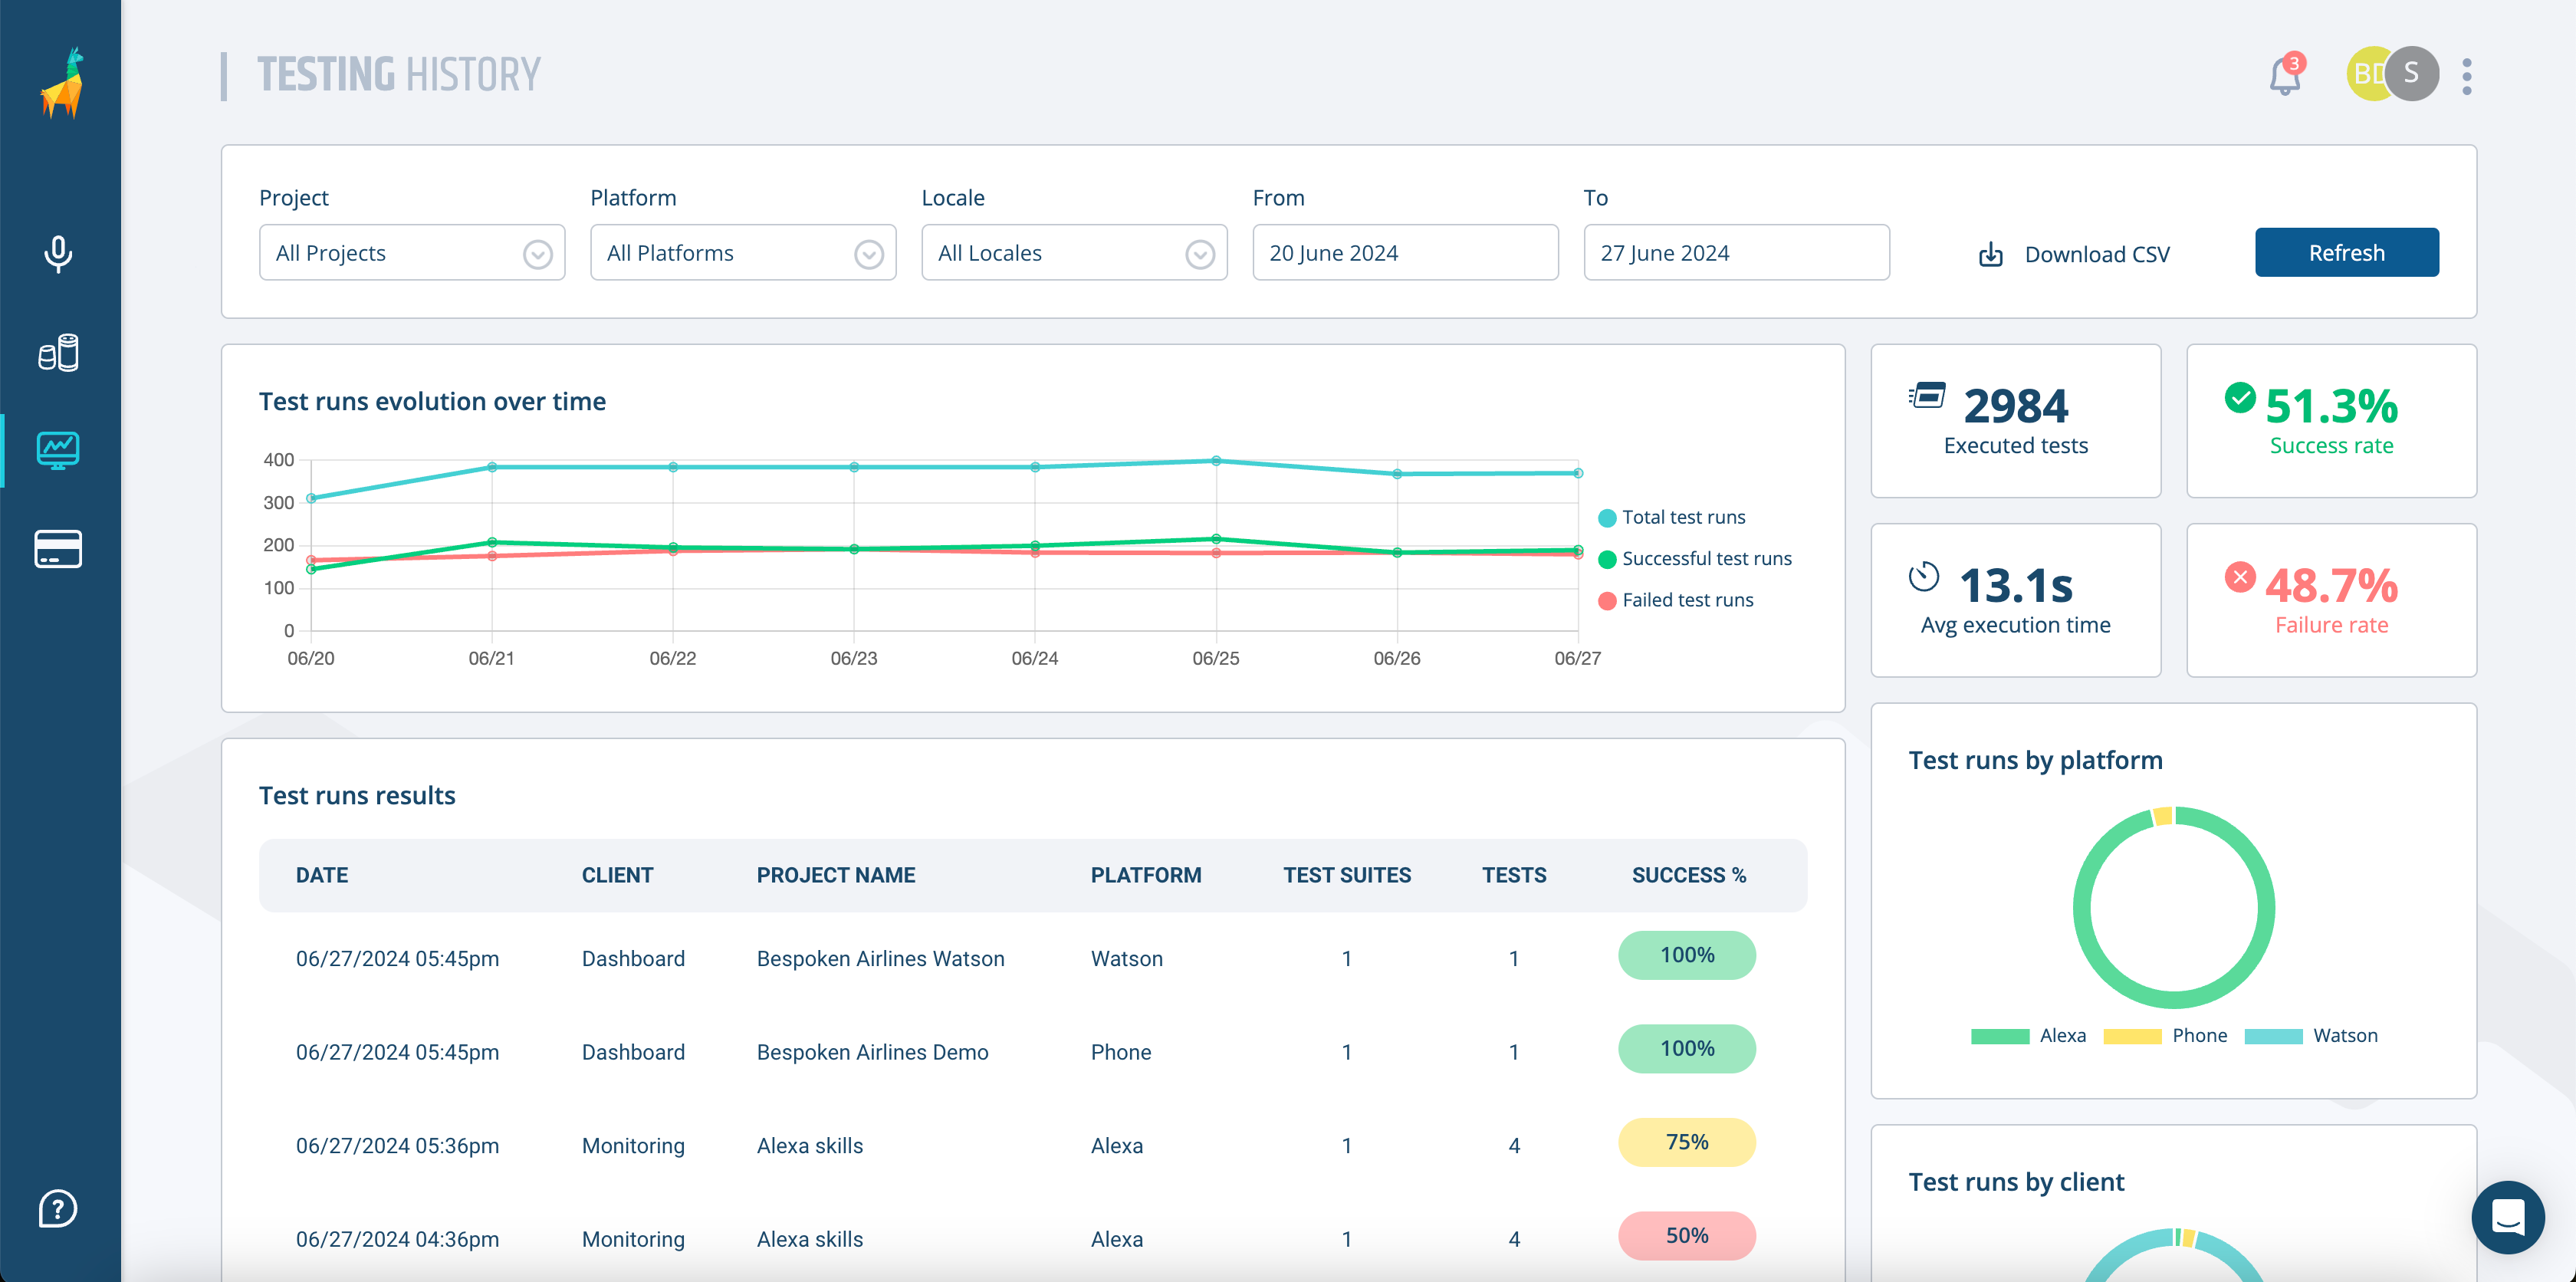Screen dimensions: 2576x1282
Task: Click the Bespoken llama logo
Action: point(62,83)
